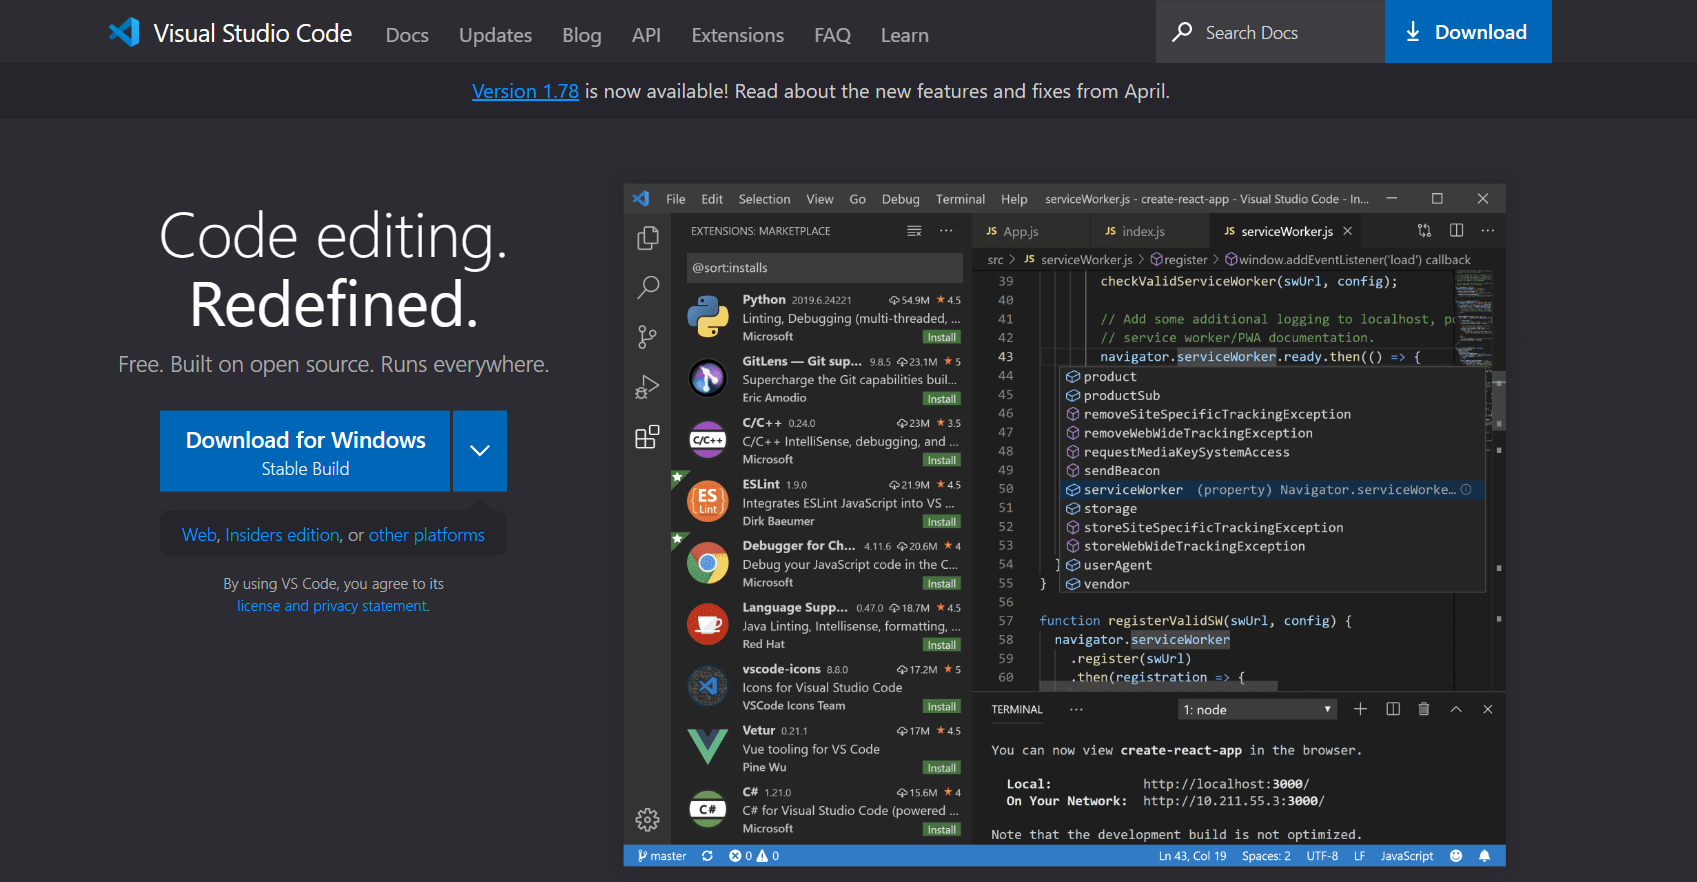Click the Vetur extension icon
1697x882 pixels.
pos(708,747)
